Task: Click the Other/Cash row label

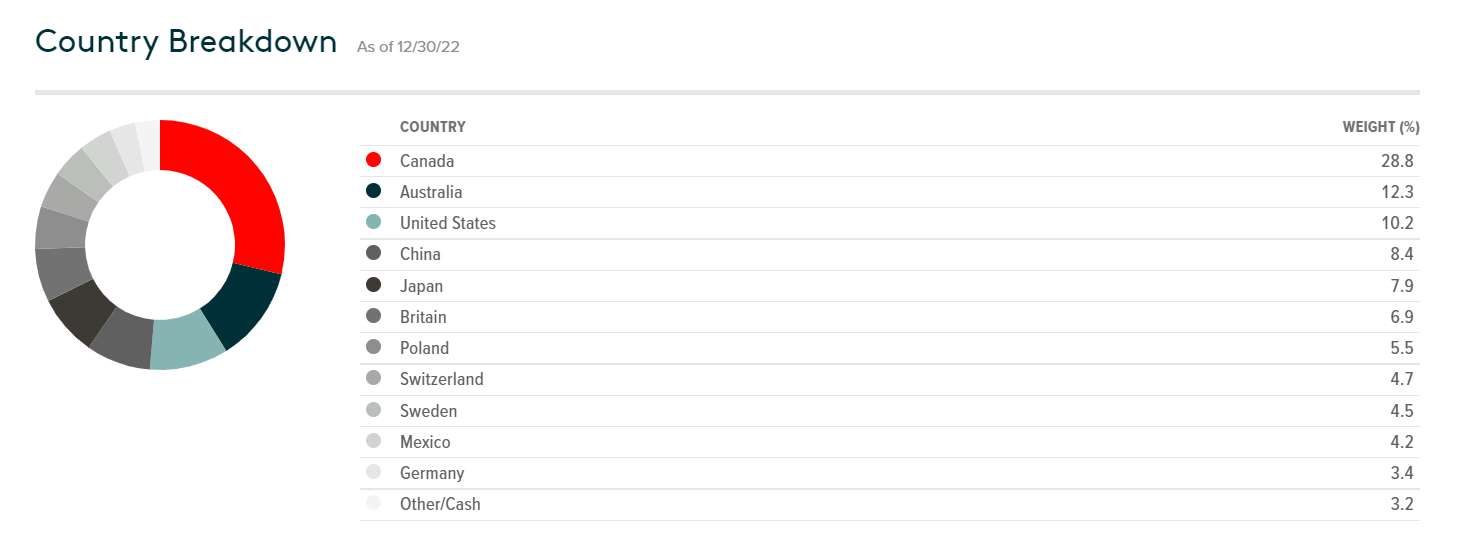Action: tap(440, 504)
